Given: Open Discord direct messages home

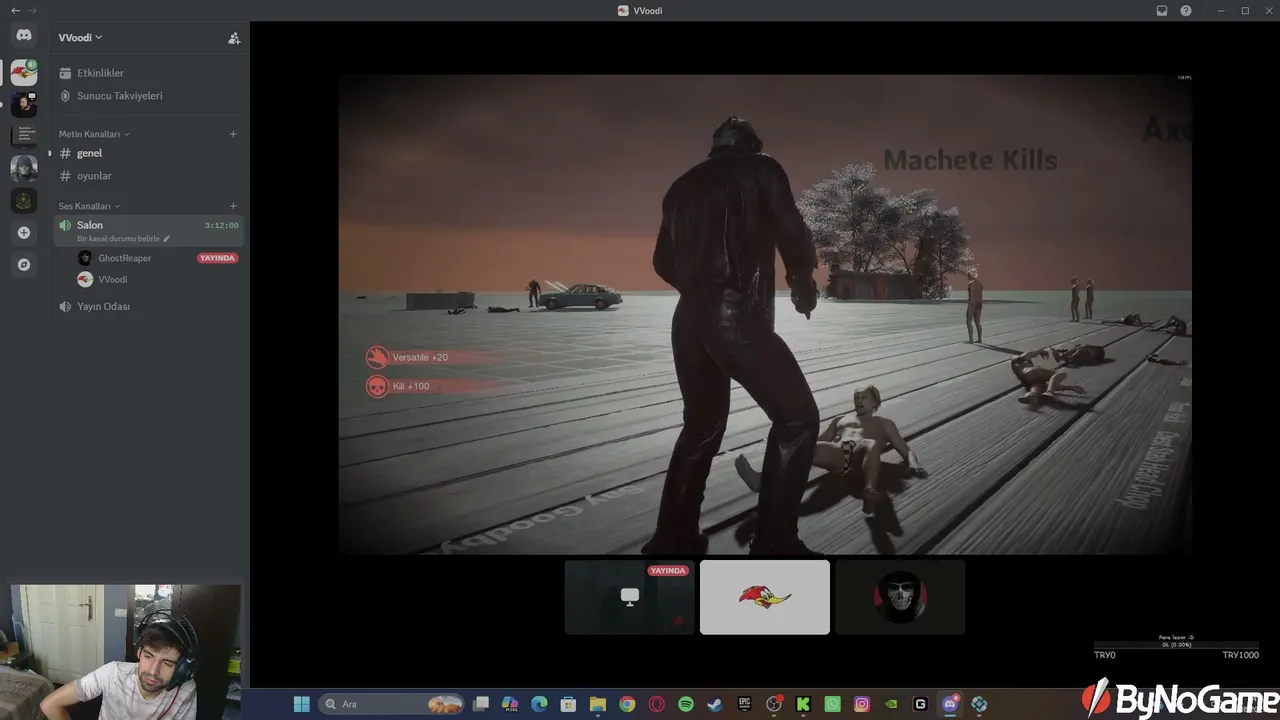Looking at the screenshot, I should tap(24, 36).
